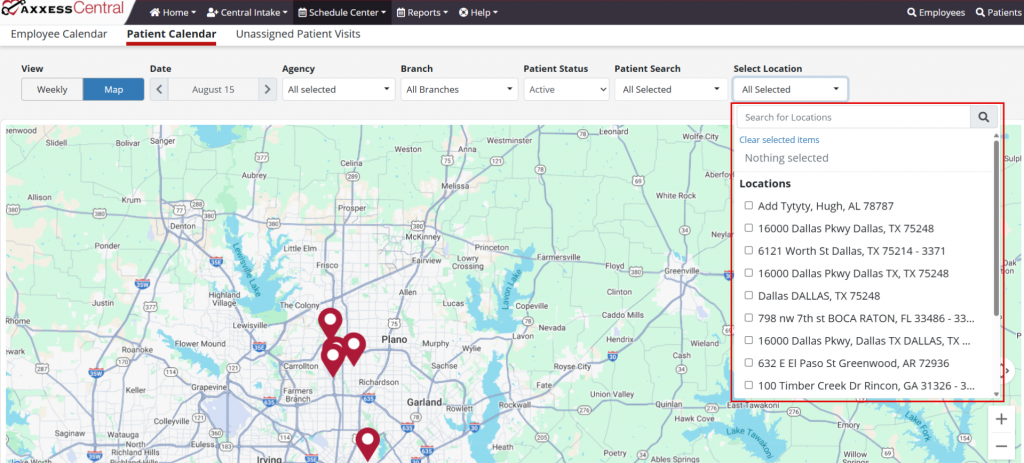Check 798 nw 7th st BOCA RATON location
1024x463 pixels.
click(748, 318)
